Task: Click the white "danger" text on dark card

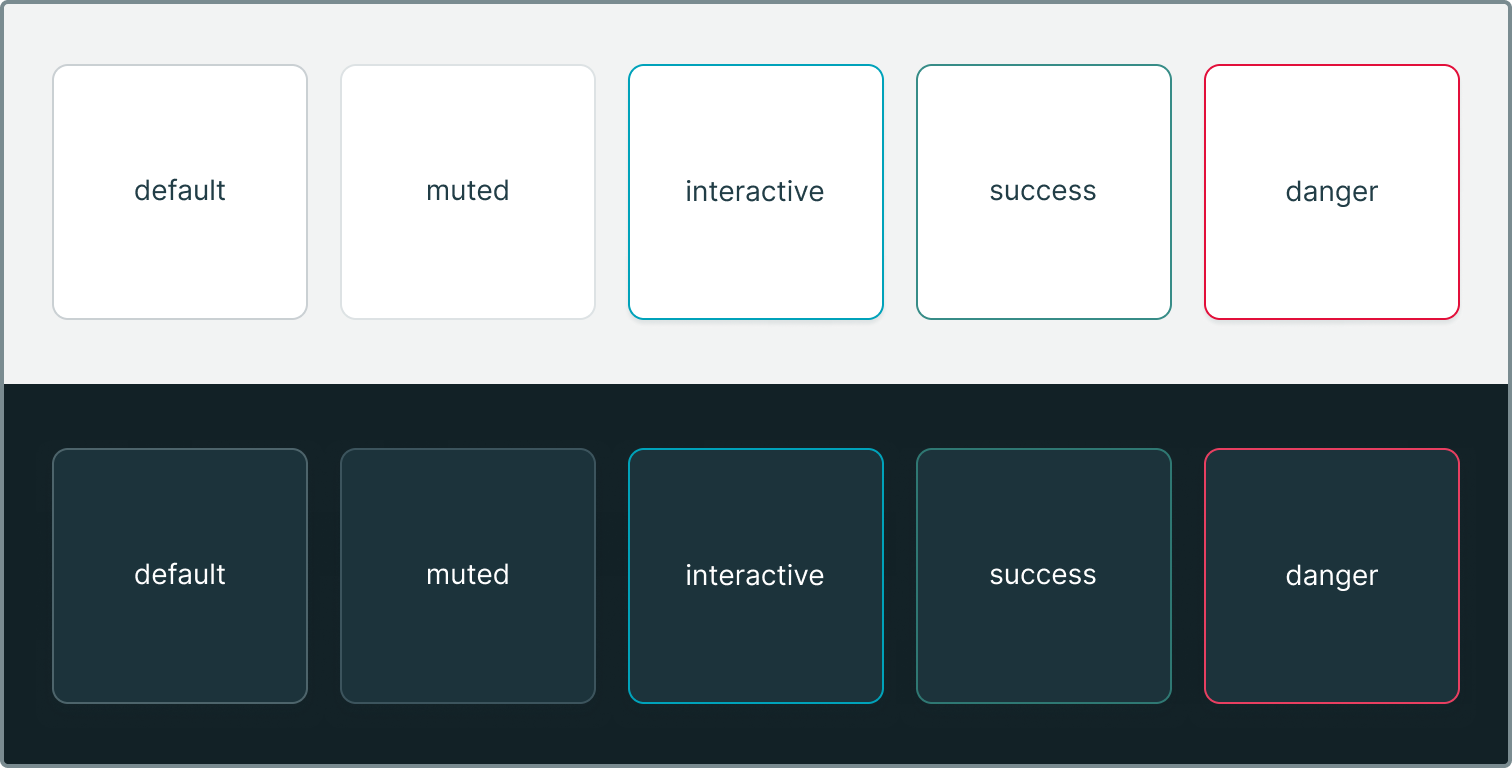Action: point(1332,576)
